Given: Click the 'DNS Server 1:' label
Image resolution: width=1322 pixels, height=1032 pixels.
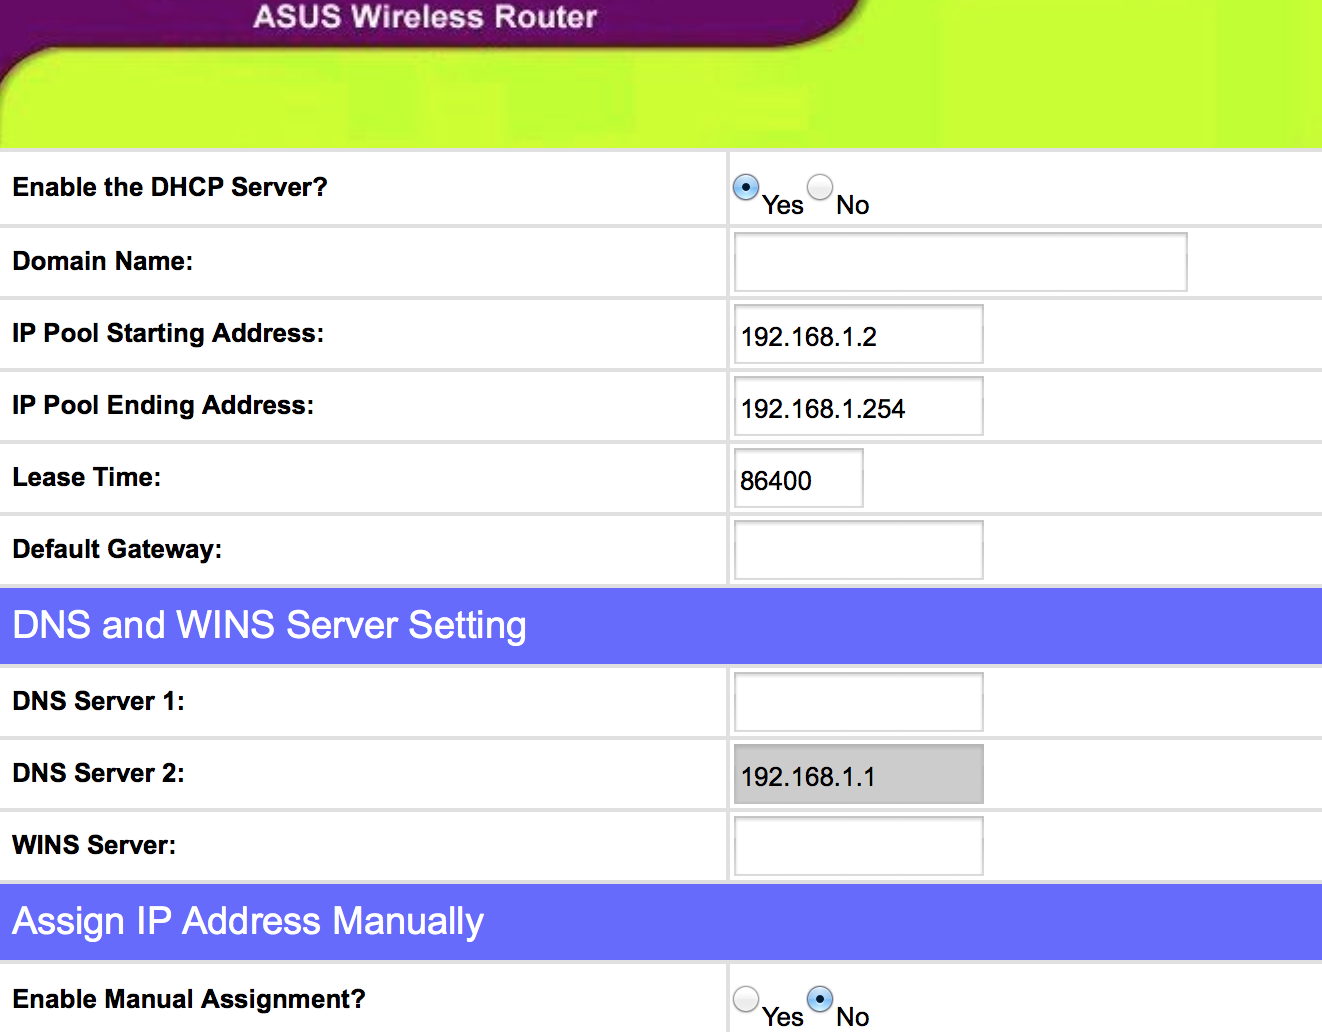Looking at the screenshot, I should coord(98,701).
